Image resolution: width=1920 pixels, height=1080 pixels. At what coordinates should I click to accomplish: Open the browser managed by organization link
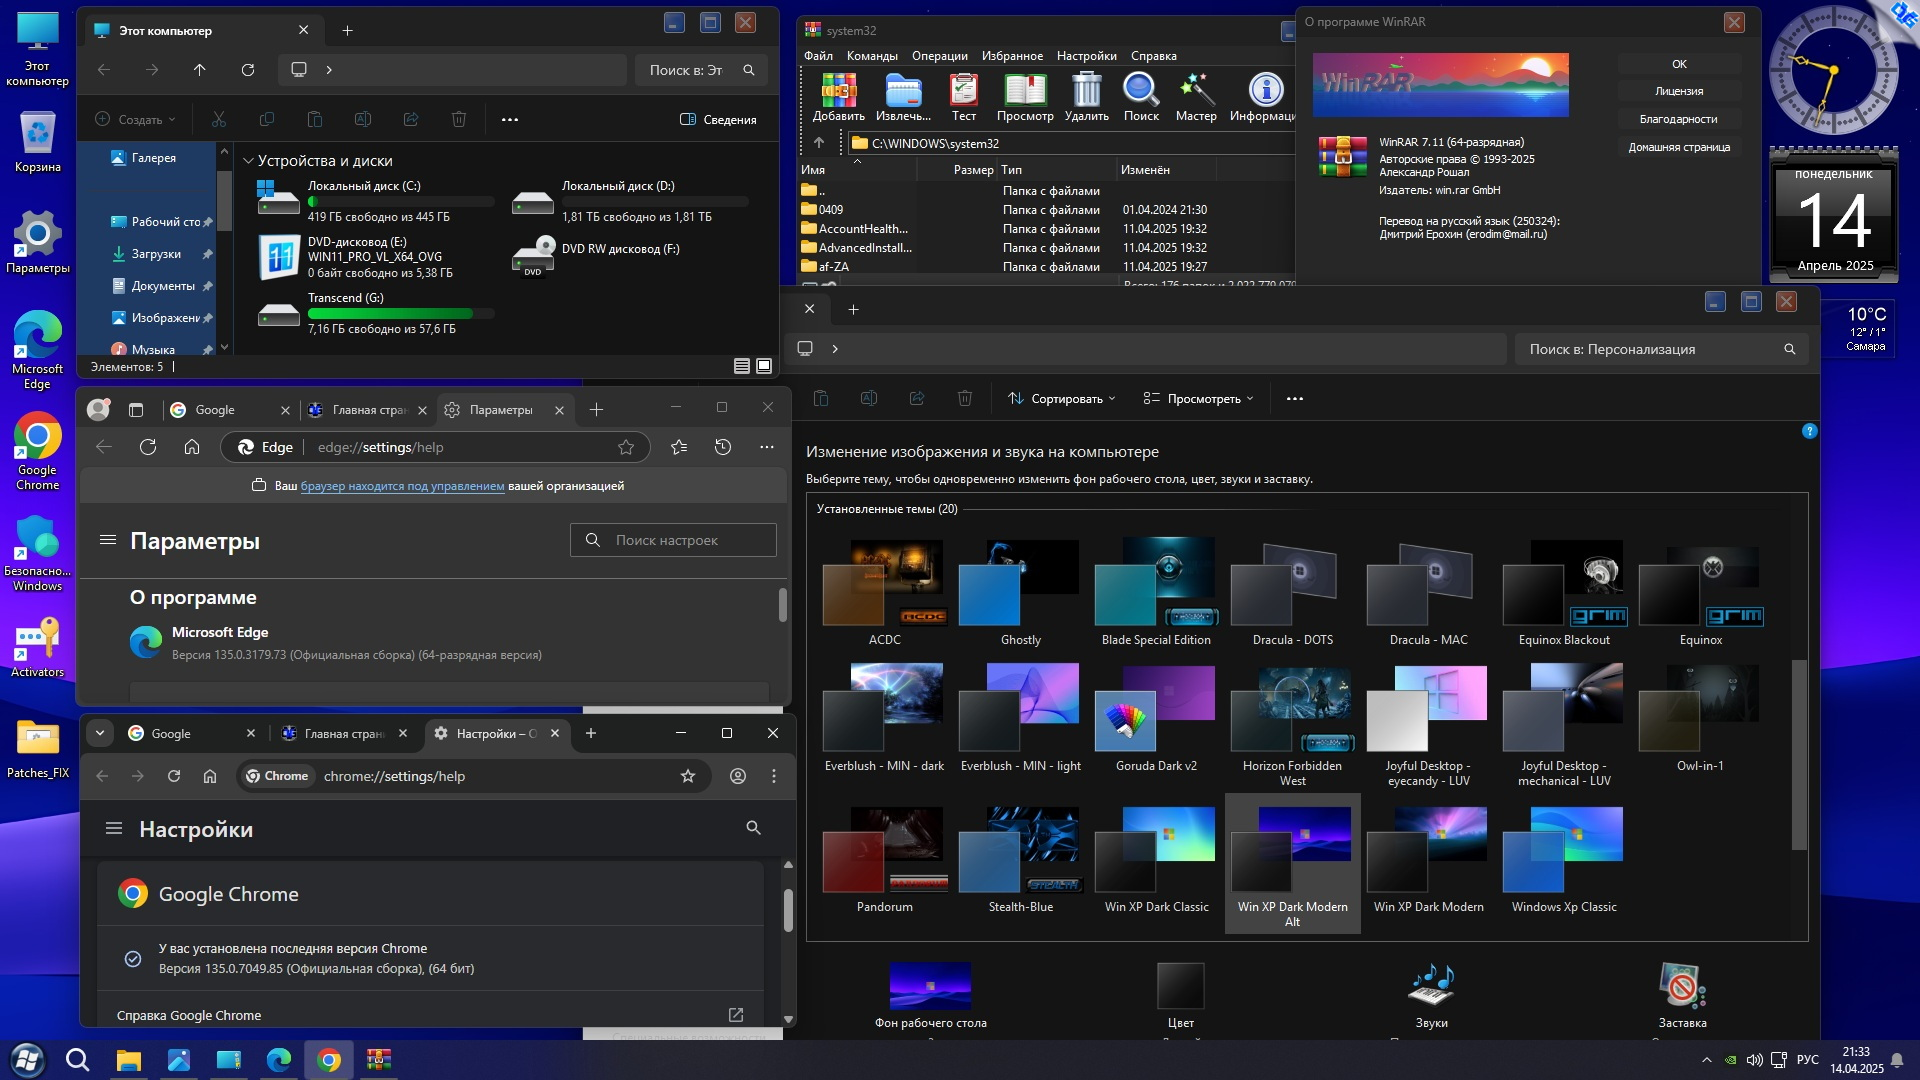(402, 486)
